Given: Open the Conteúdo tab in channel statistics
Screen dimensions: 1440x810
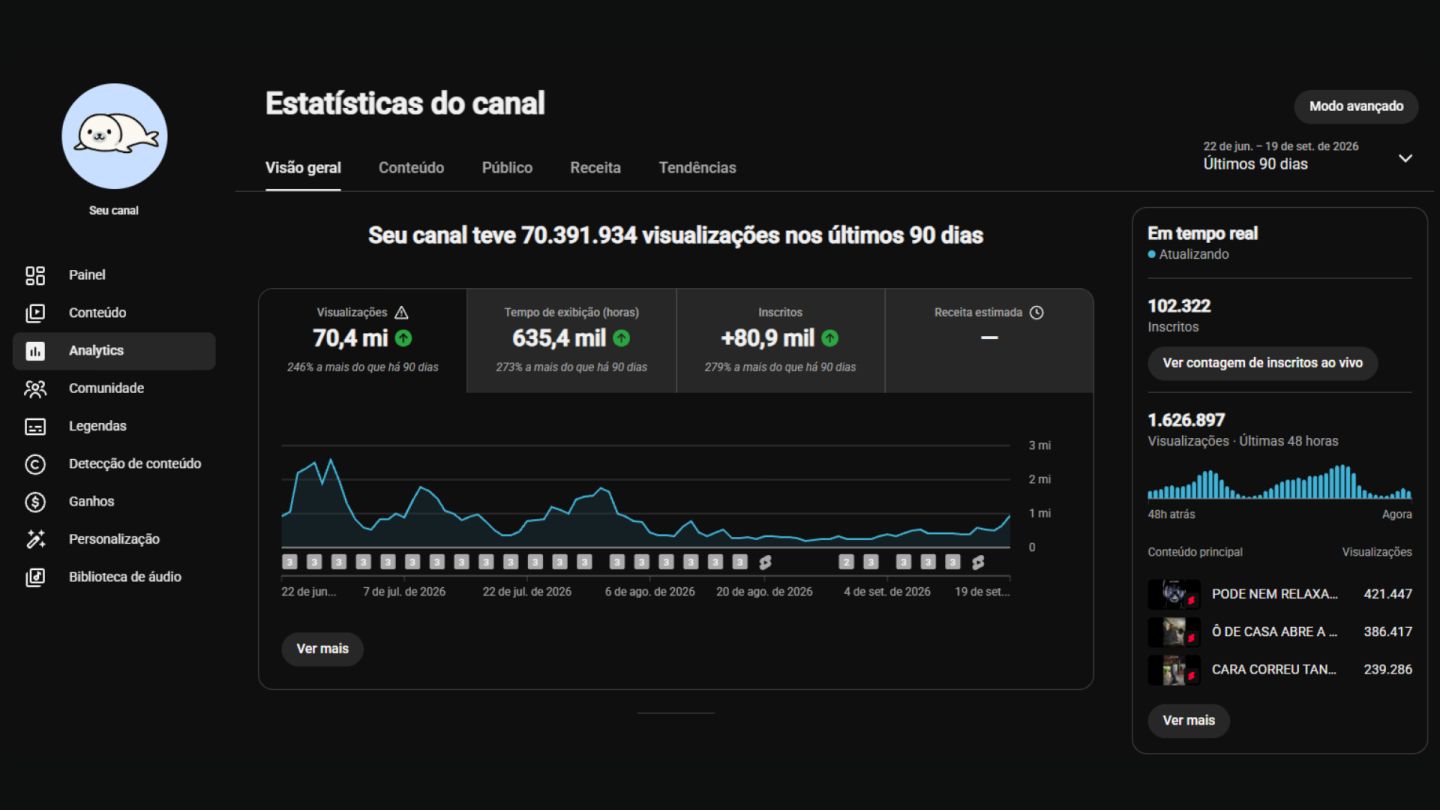Looking at the screenshot, I should pyautogui.click(x=411, y=168).
